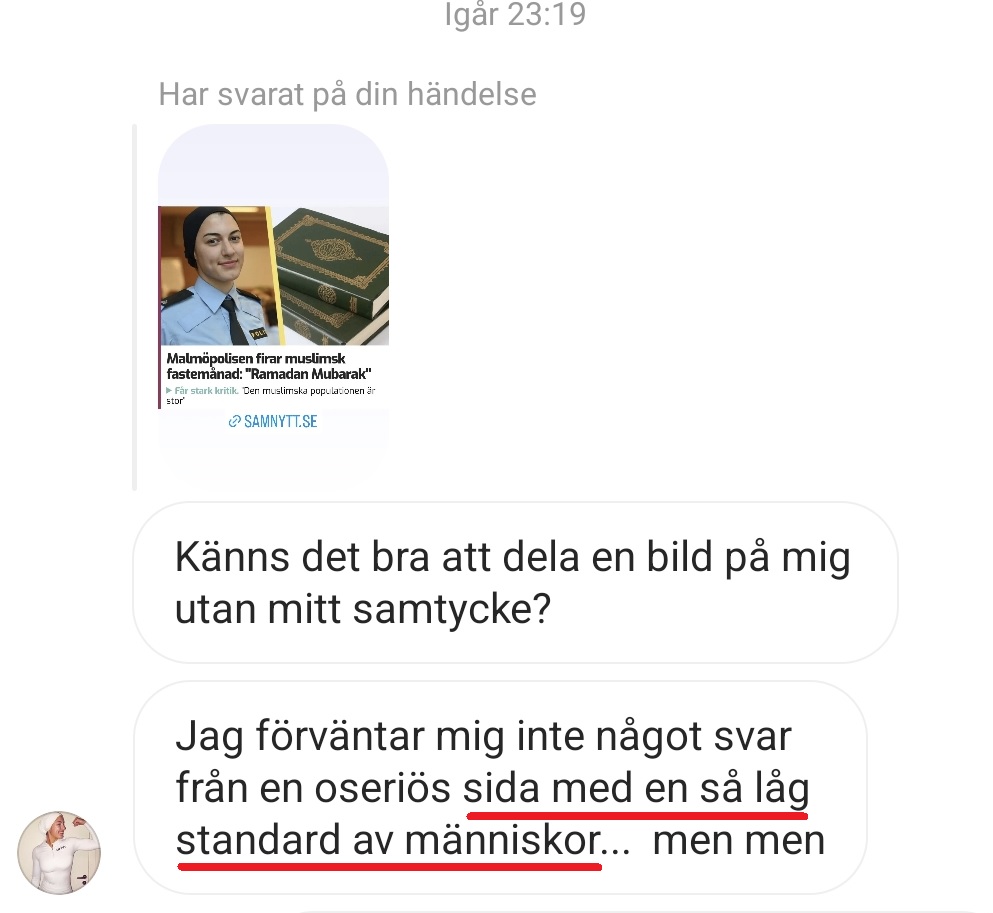Open the SAMNYTT.SE link
Image resolution: width=993 pixels, height=913 pixels.
(273, 422)
